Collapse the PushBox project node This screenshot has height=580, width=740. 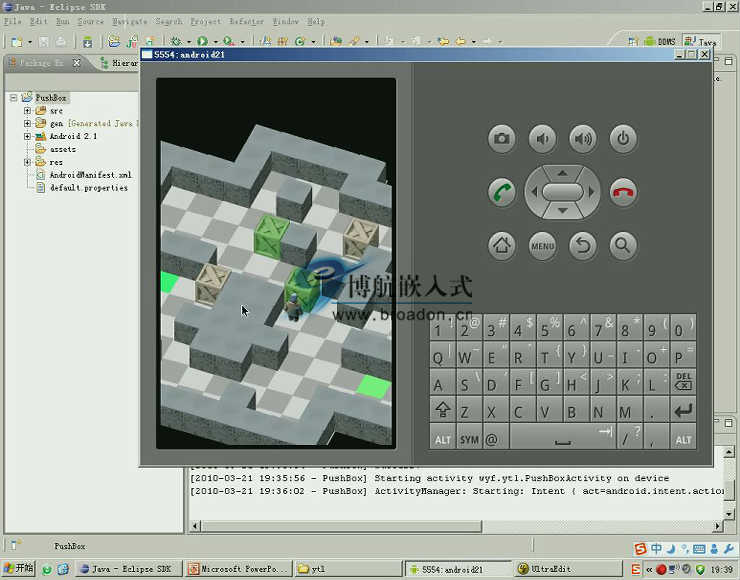[x=14, y=98]
